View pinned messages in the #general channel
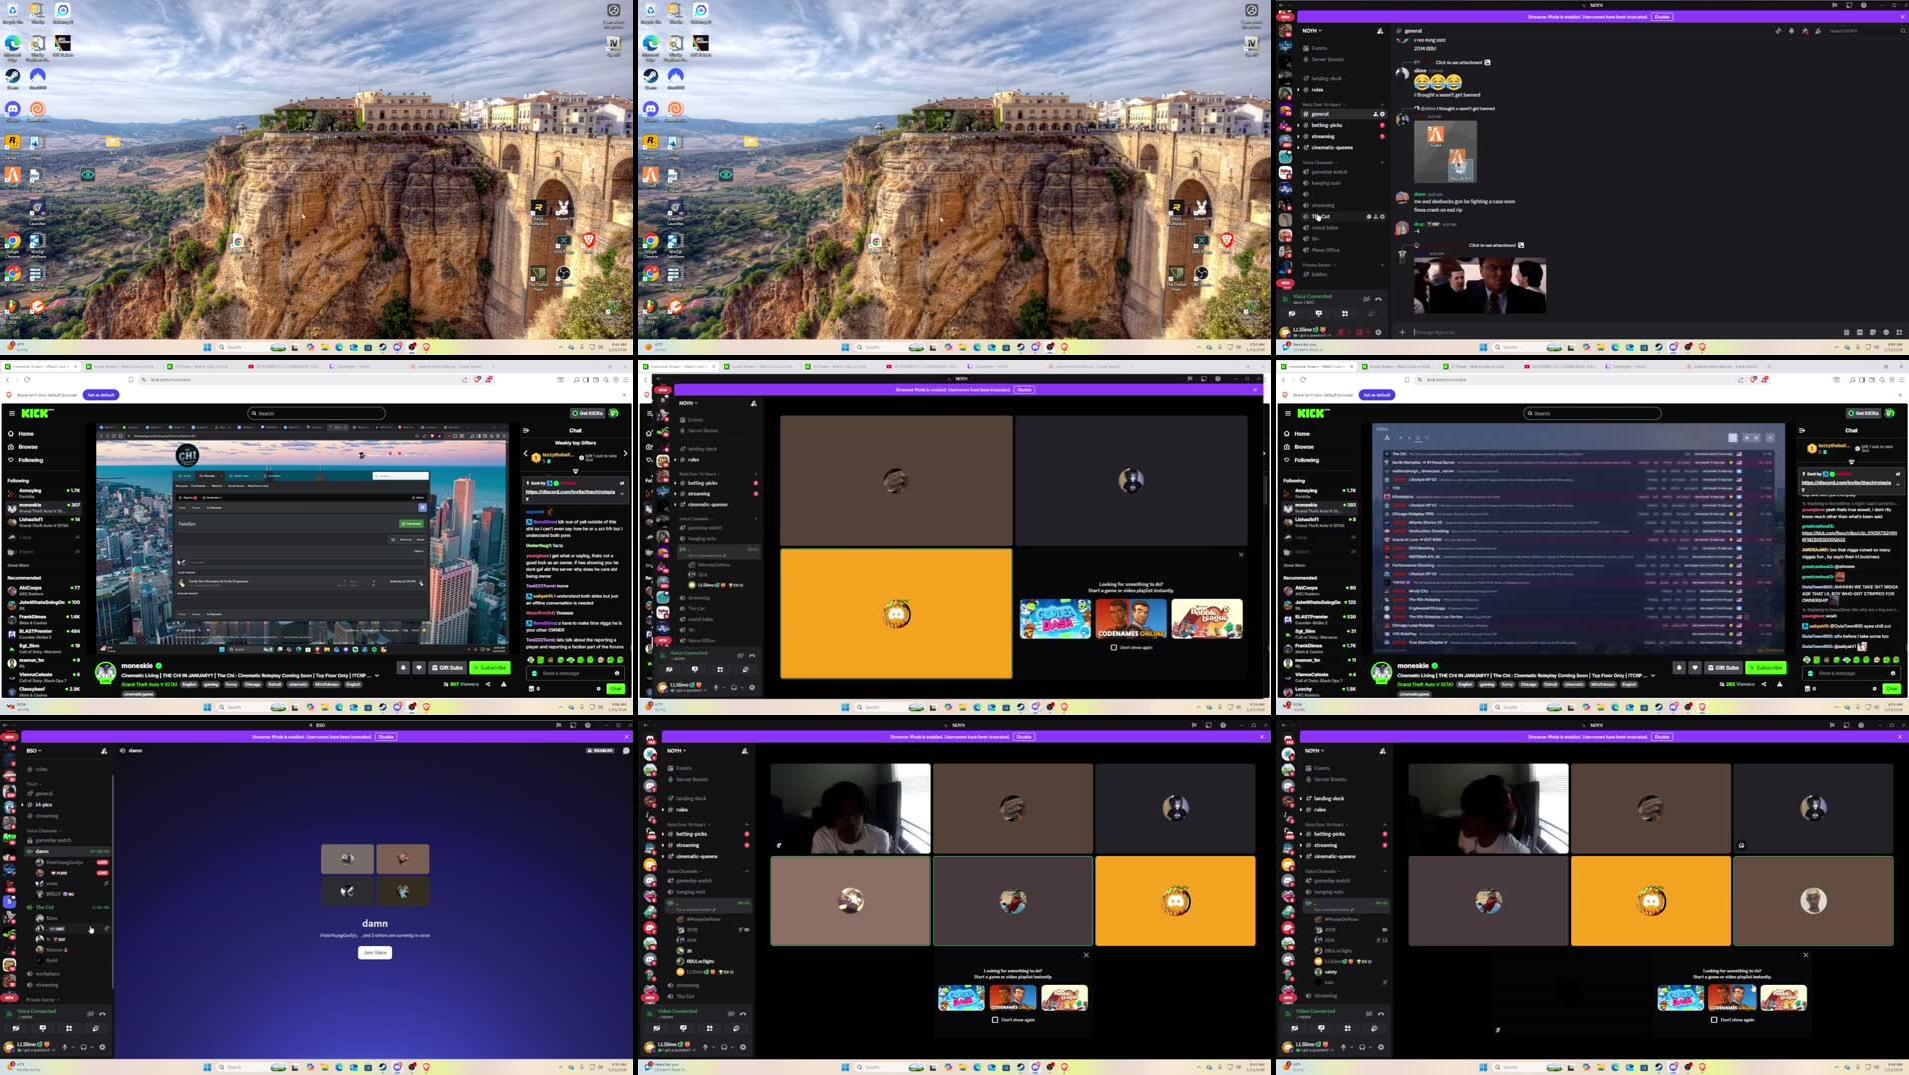 click(x=1805, y=31)
